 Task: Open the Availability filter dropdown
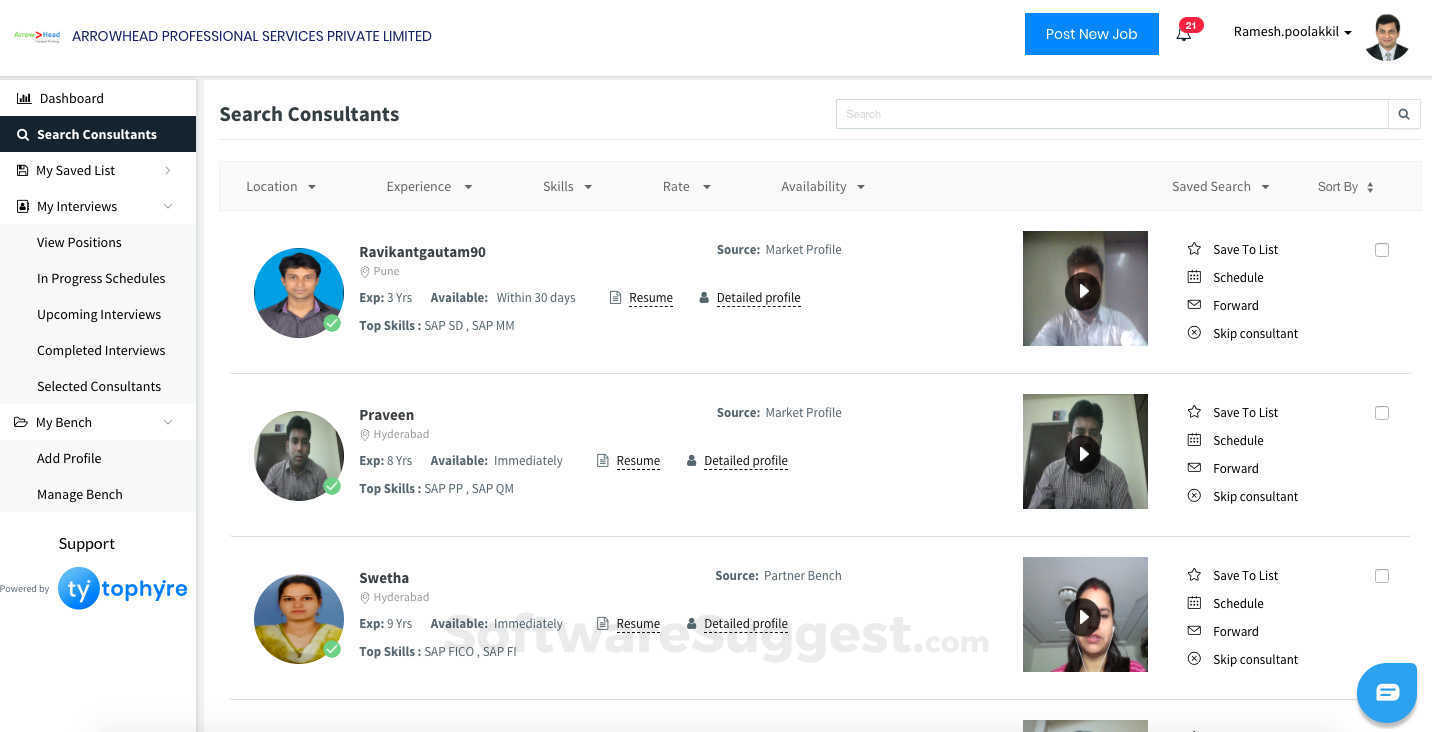point(823,187)
